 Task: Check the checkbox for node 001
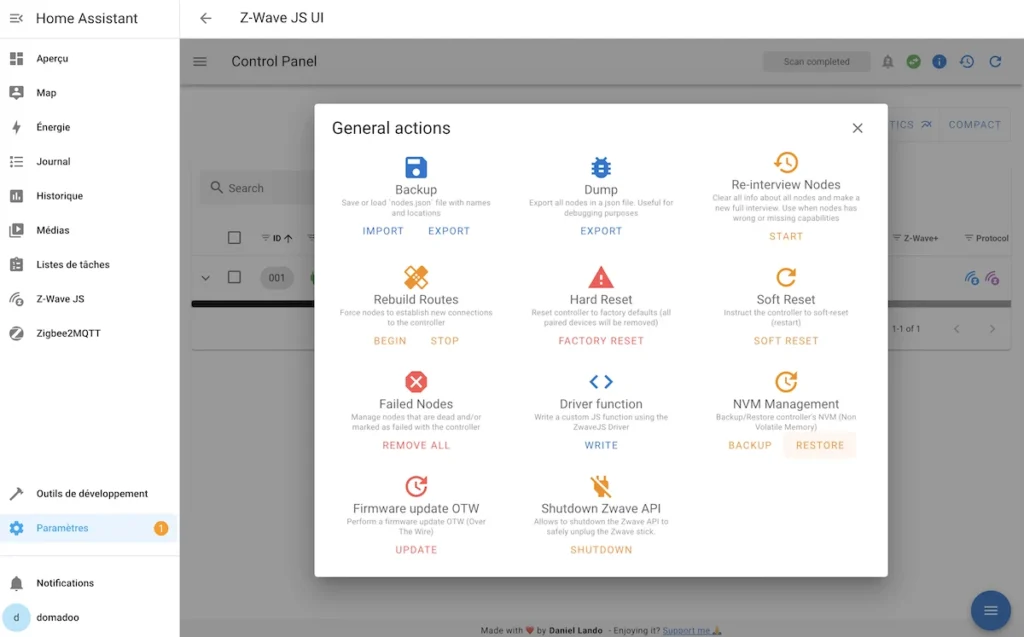click(x=234, y=277)
